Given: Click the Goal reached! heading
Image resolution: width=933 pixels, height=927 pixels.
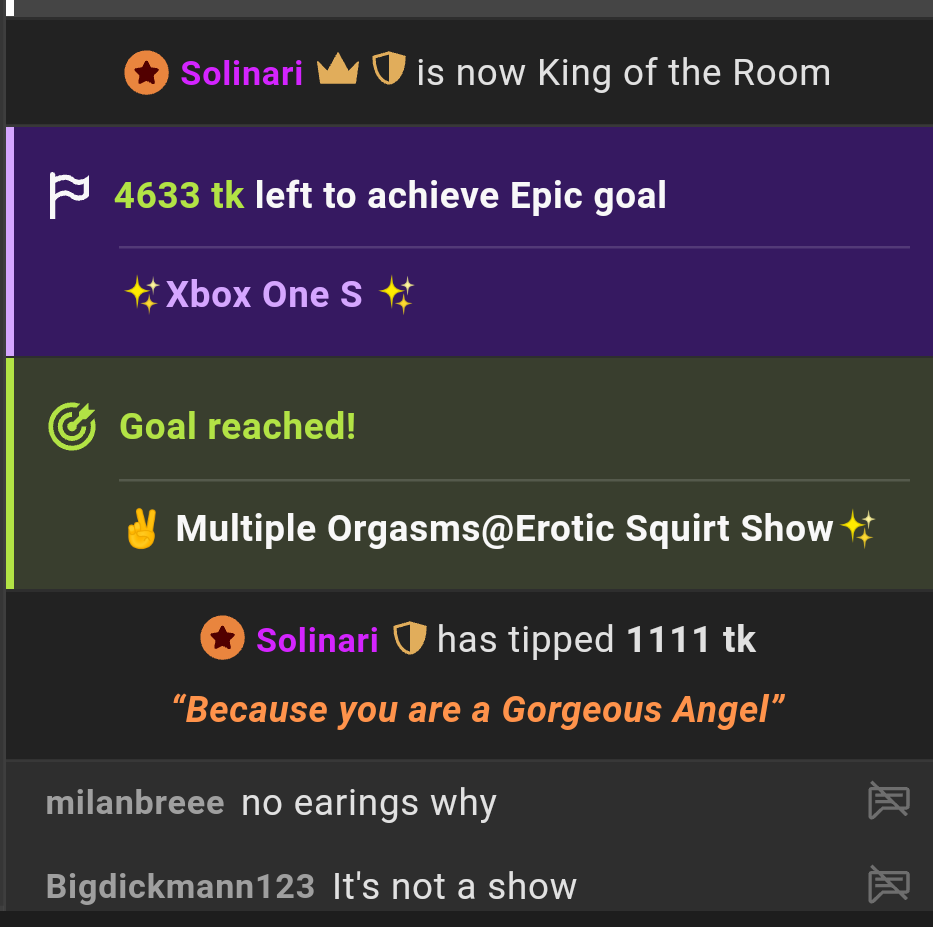Looking at the screenshot, I should [238, 427].
